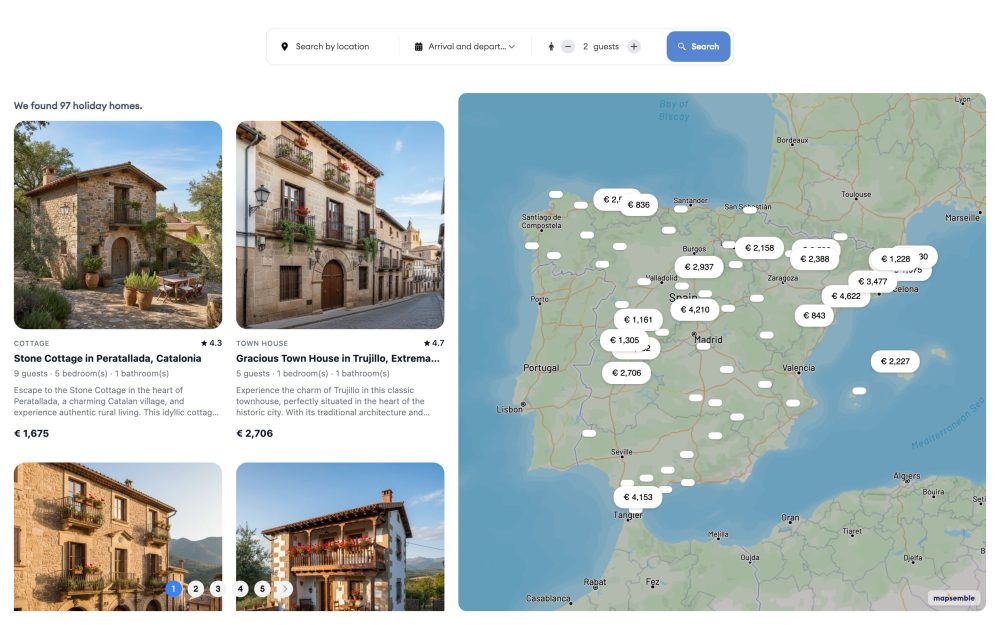The width and height of the screenshot is (1000, 625).
Task: Open Stone Cottage in Peratallada, Catalonia title
Action: (x=108, y=358)
